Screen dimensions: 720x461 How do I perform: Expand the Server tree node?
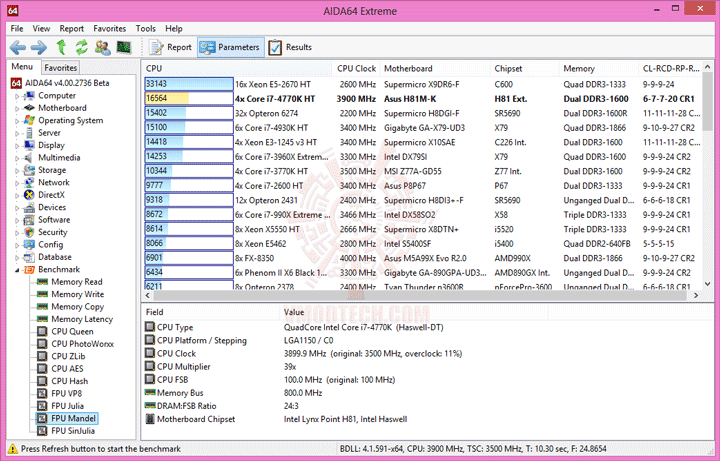17,134
